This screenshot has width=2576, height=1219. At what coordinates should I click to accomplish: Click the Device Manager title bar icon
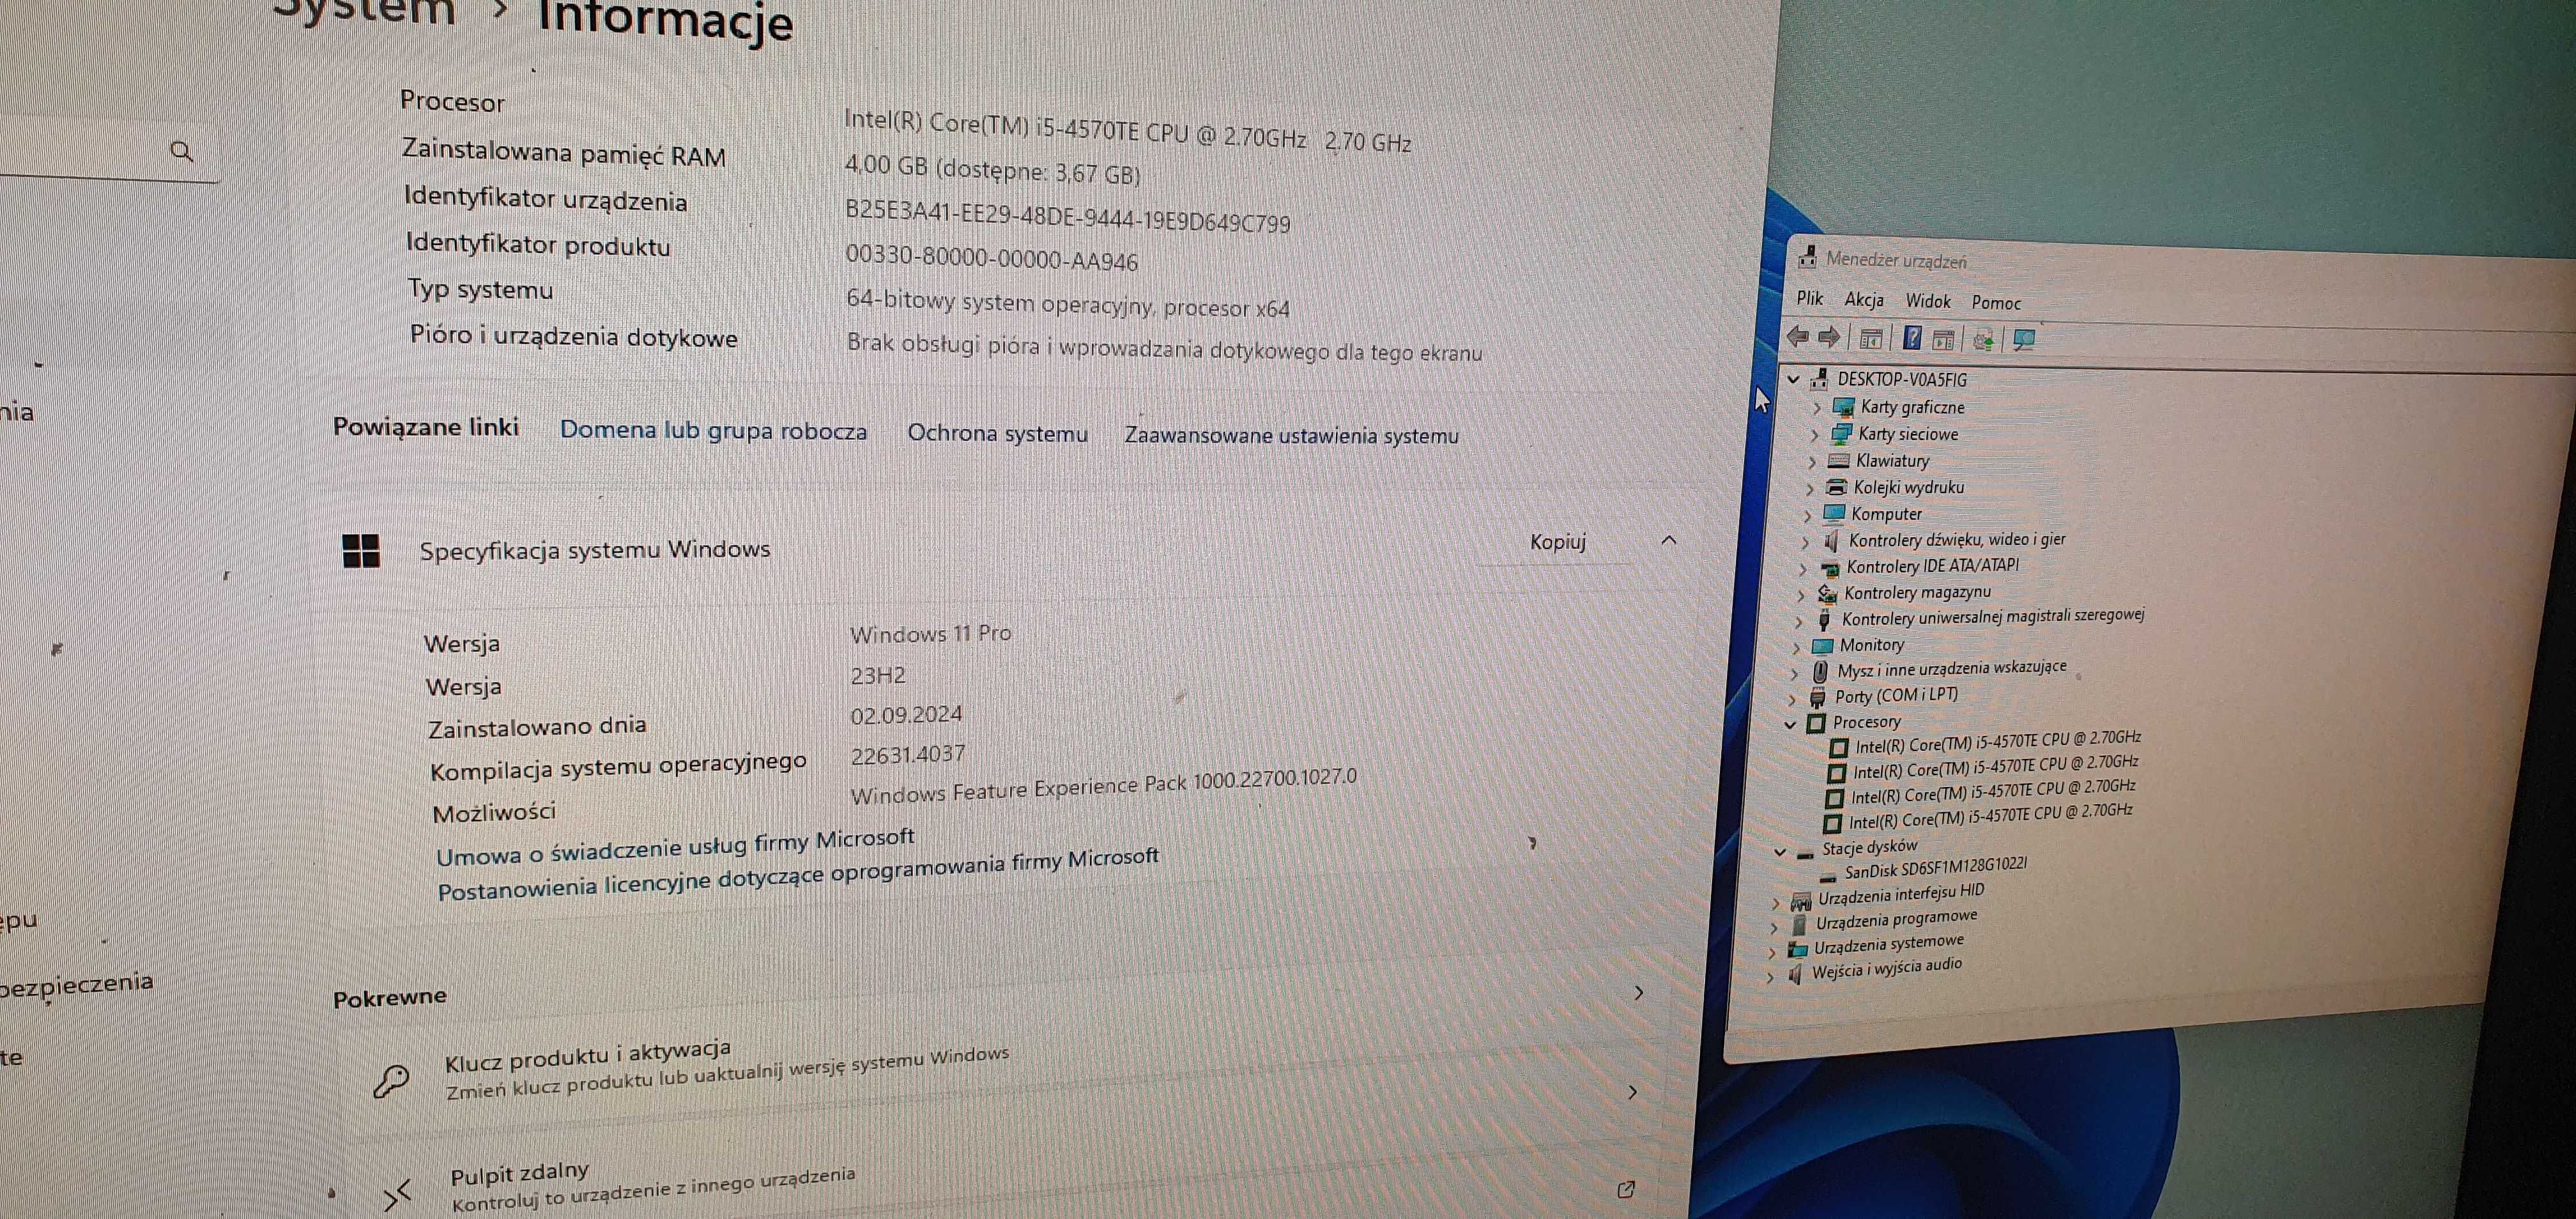pyautogui.click(x=1807, y=257)
